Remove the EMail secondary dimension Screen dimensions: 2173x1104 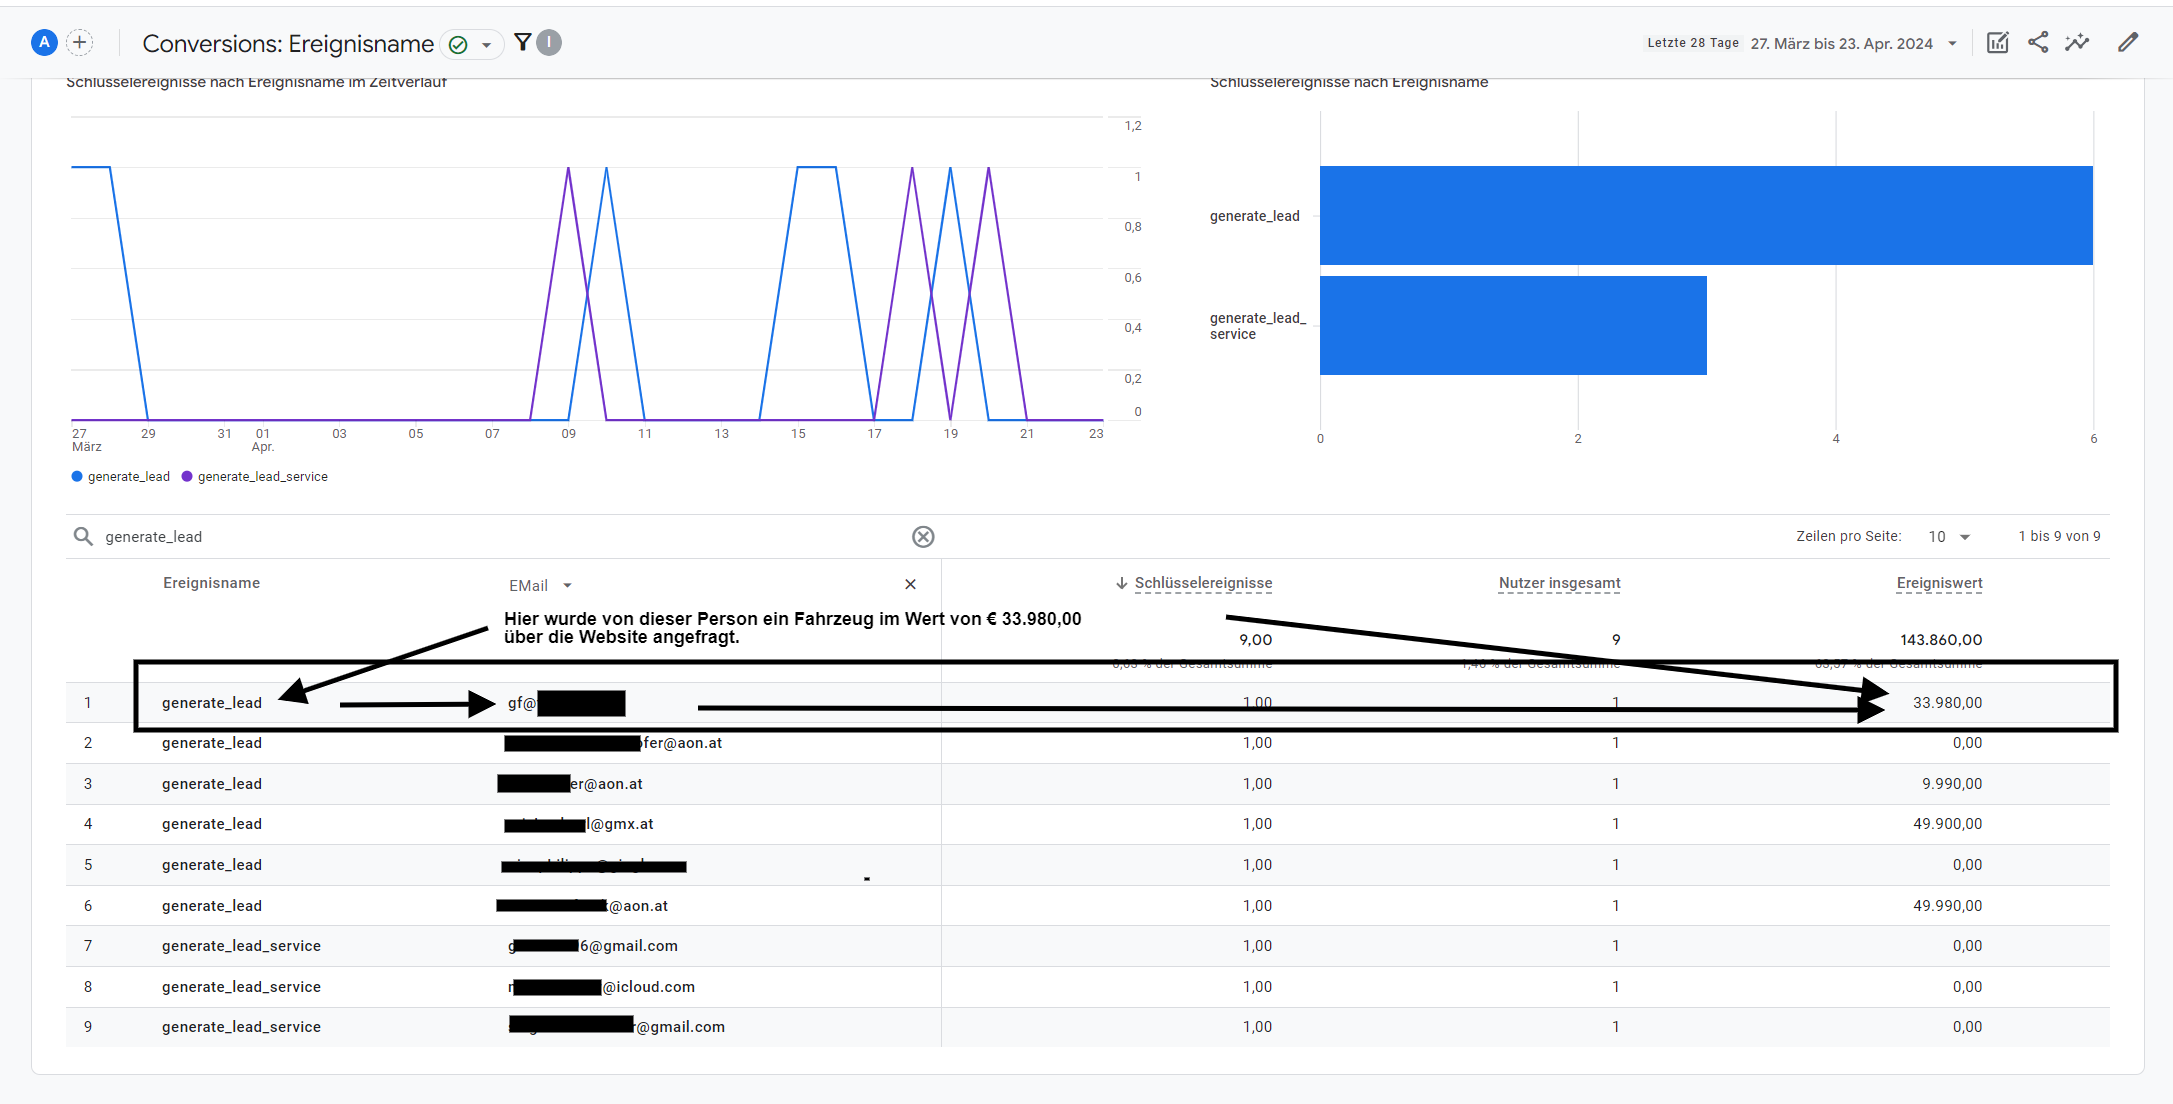click(910, 585)
